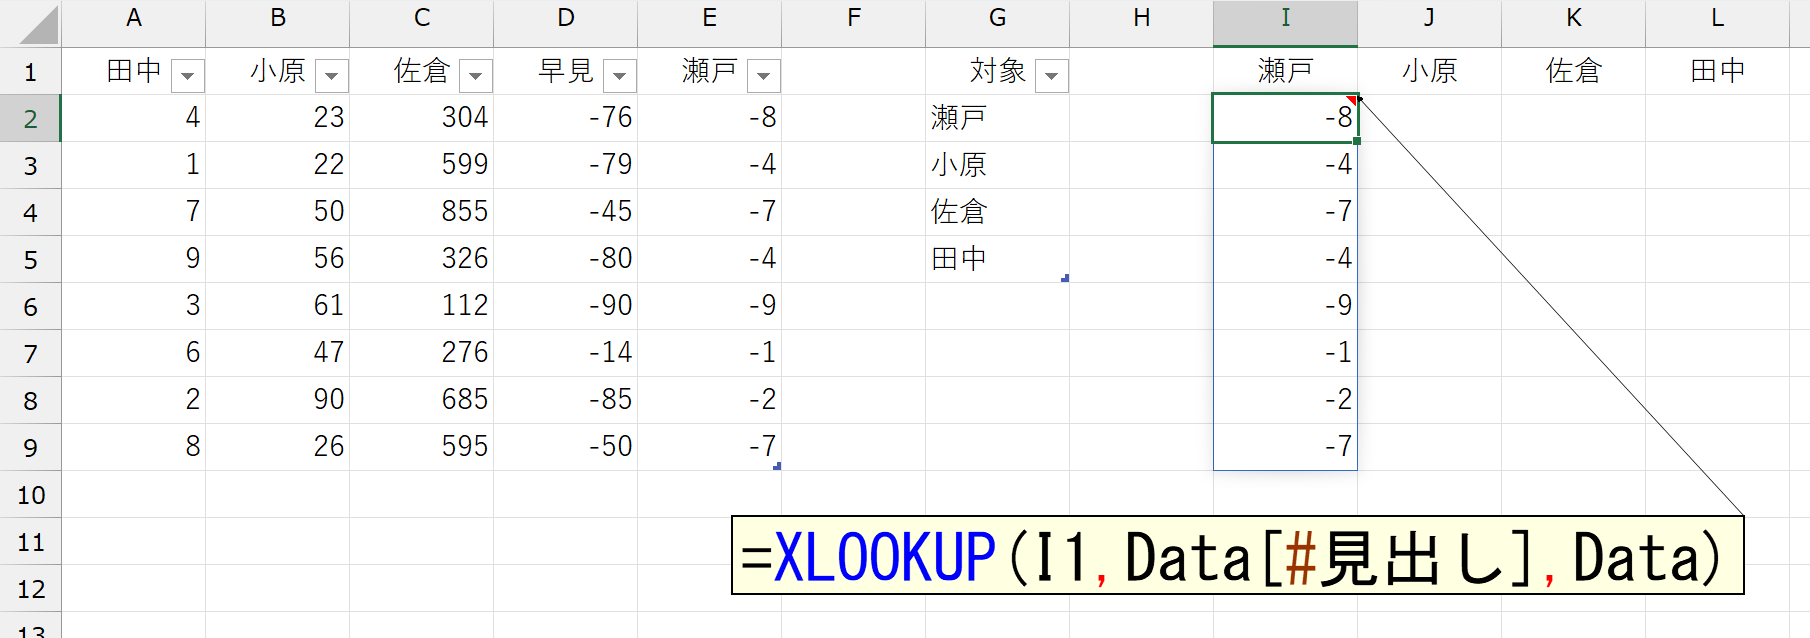
Task: Click cell C3 with value 599
Action: tap(422, 165)
